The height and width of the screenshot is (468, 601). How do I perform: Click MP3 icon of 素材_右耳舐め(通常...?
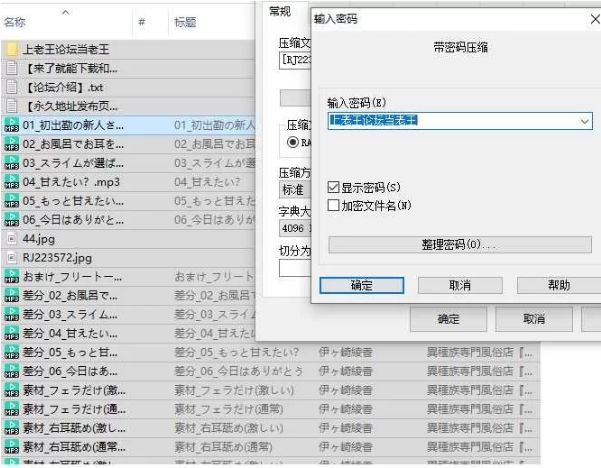pyautogui.click(x=11, y=447)
